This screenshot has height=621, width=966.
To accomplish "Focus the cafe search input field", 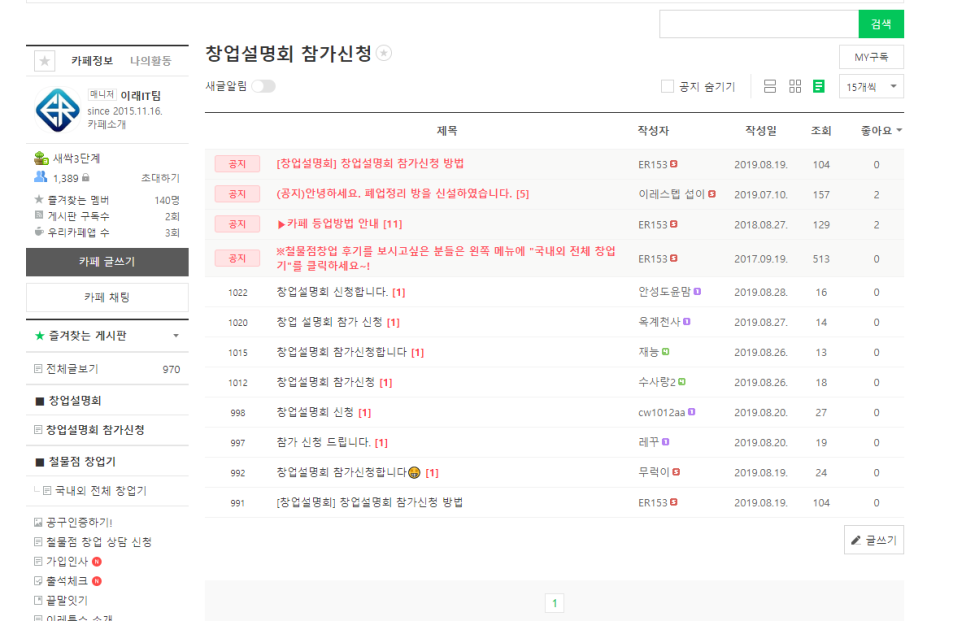I will click(x=759, y=24).
